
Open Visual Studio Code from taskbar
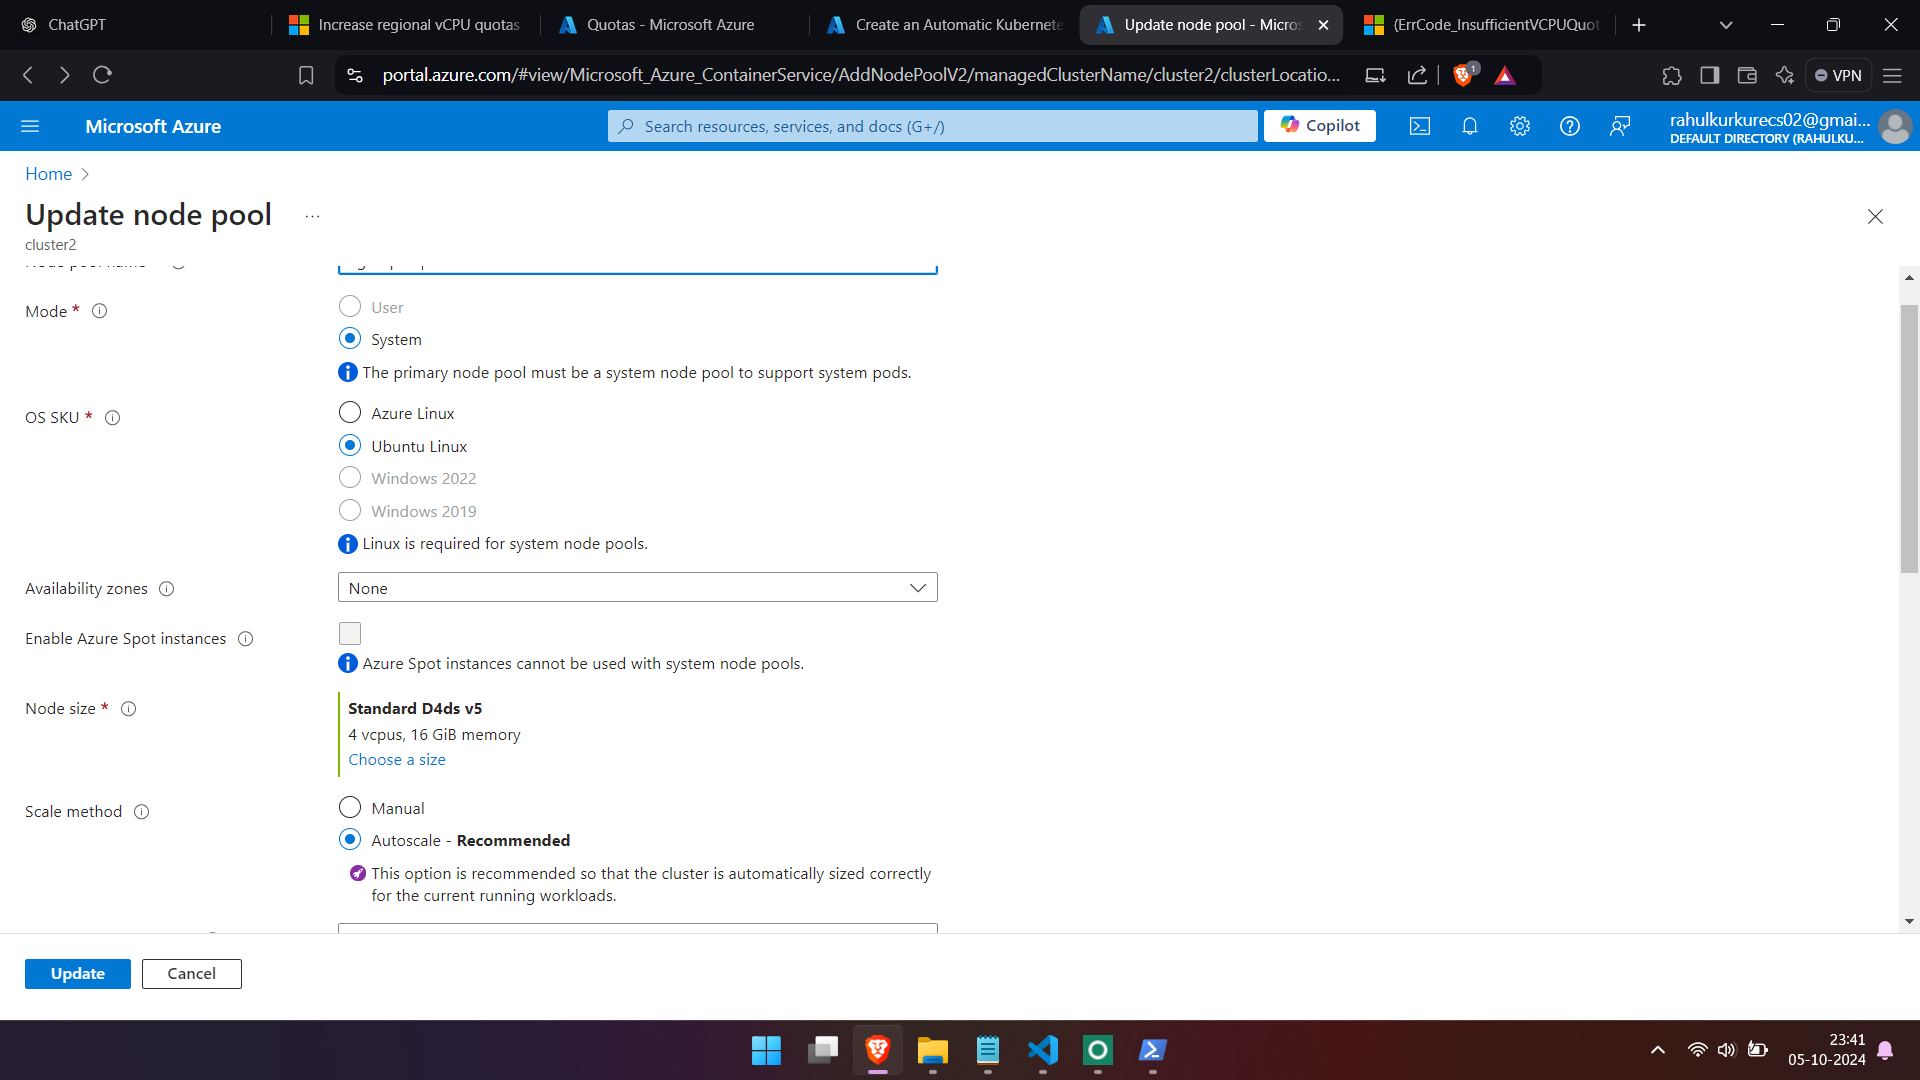1042,1050
